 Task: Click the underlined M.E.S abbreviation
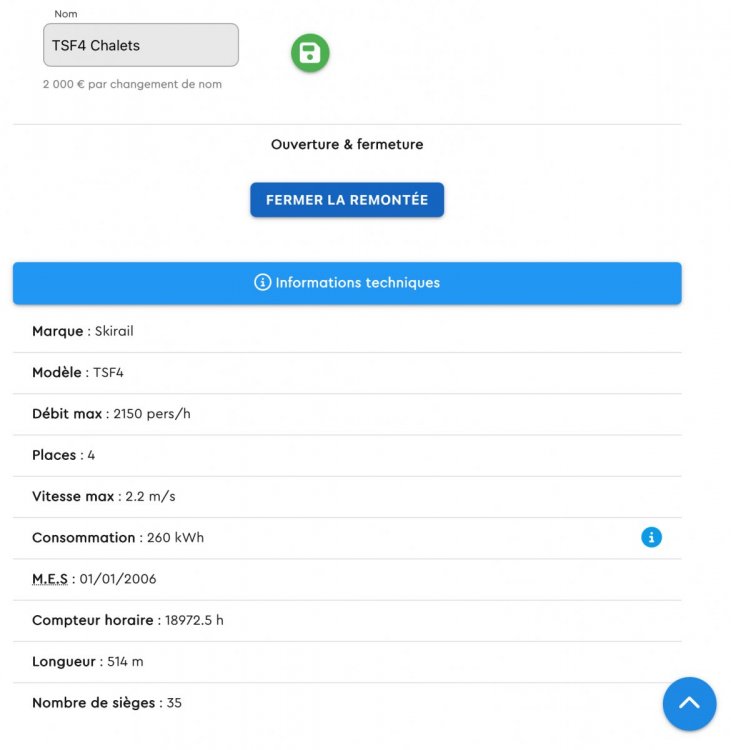coord(50,579)
